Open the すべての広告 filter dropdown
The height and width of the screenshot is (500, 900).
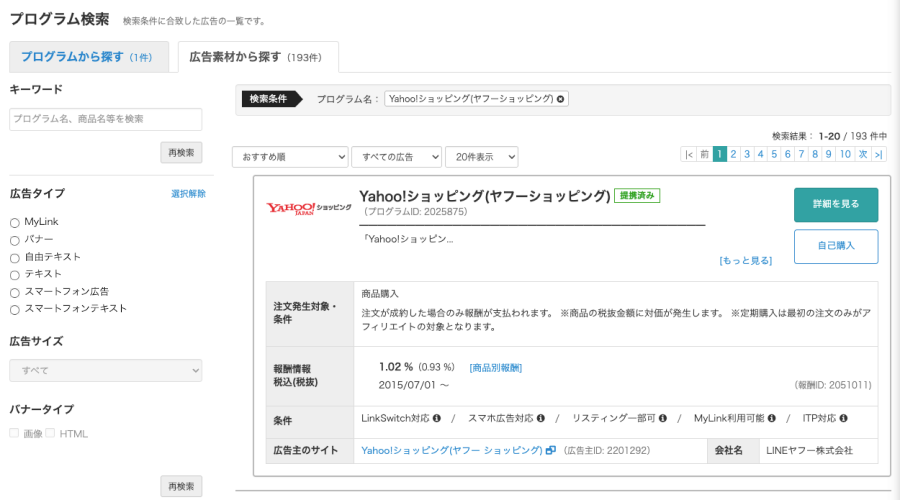[x=397, y=157]
